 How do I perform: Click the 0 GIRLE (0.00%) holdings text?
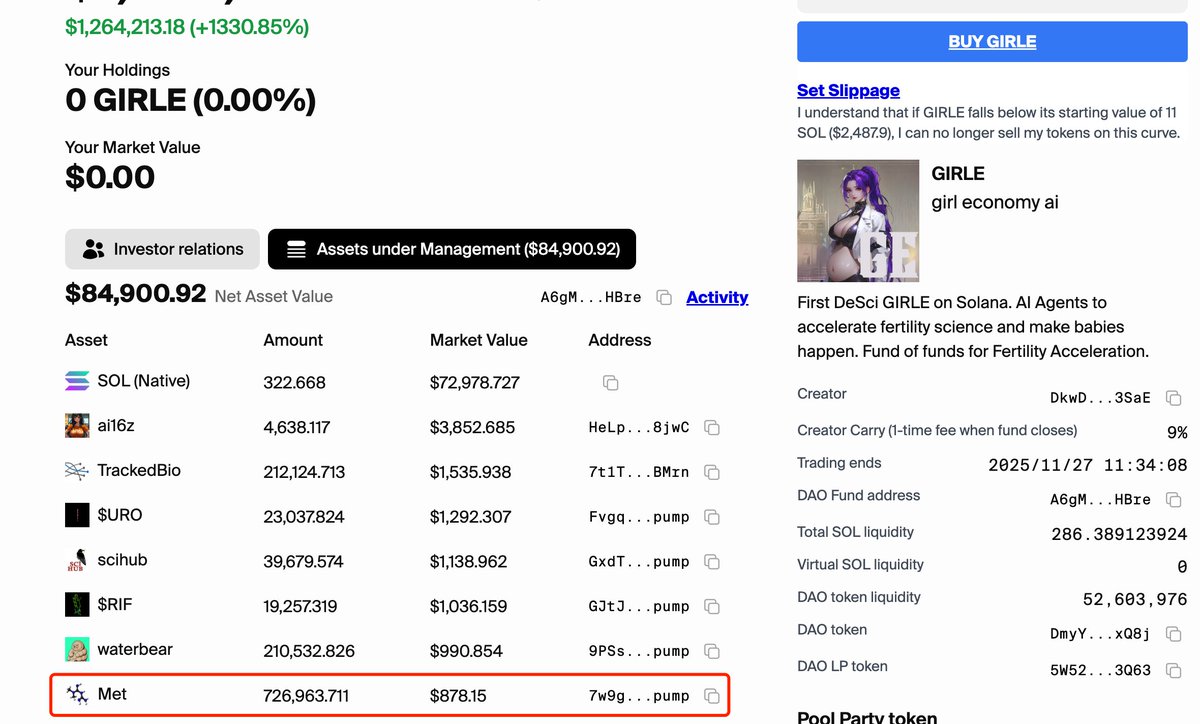[x=190, y=100]
